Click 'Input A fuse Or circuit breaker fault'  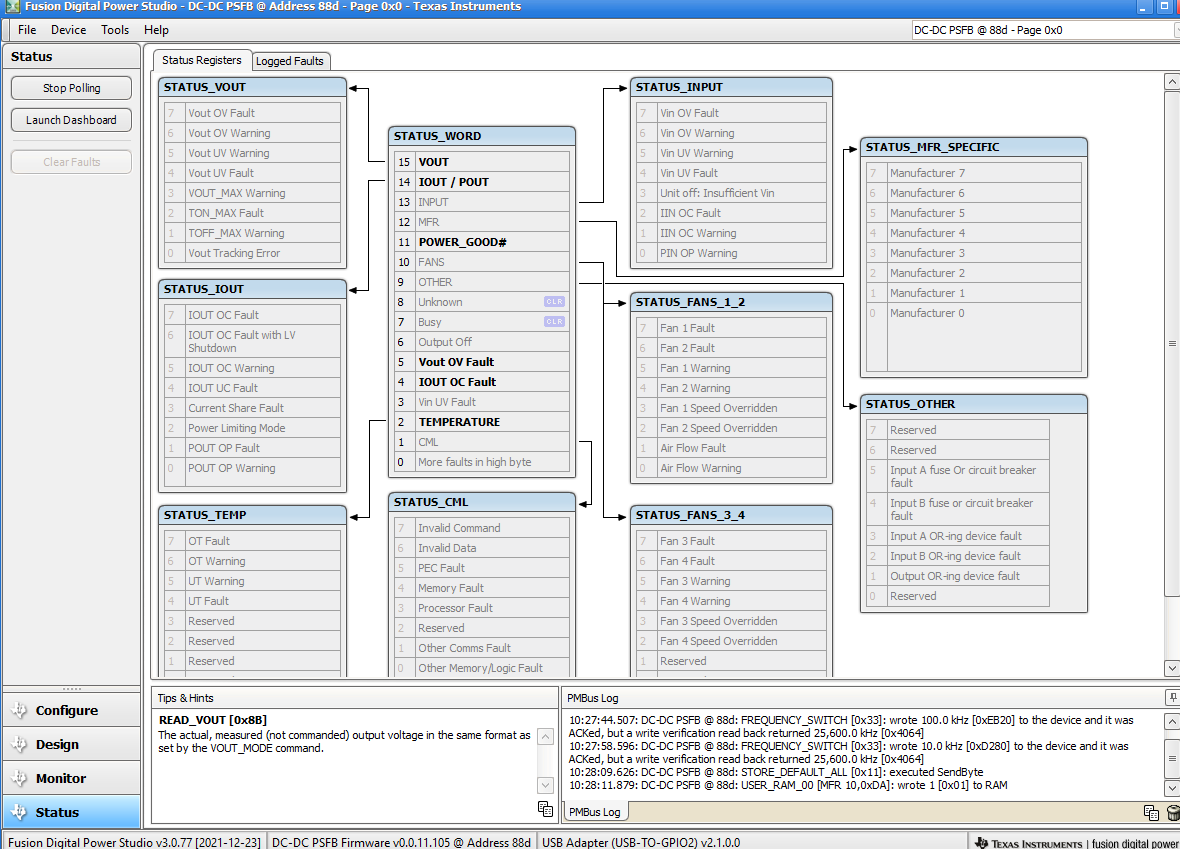click(957, 476)
